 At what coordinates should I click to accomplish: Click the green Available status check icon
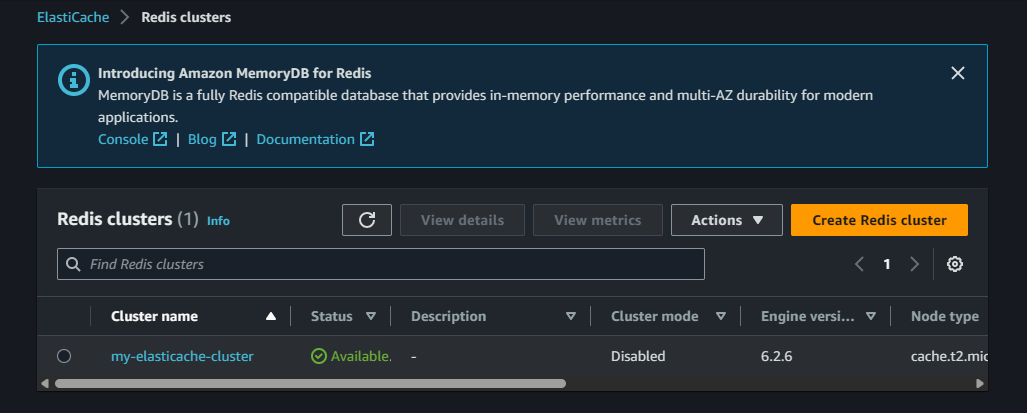pos(319,356)
